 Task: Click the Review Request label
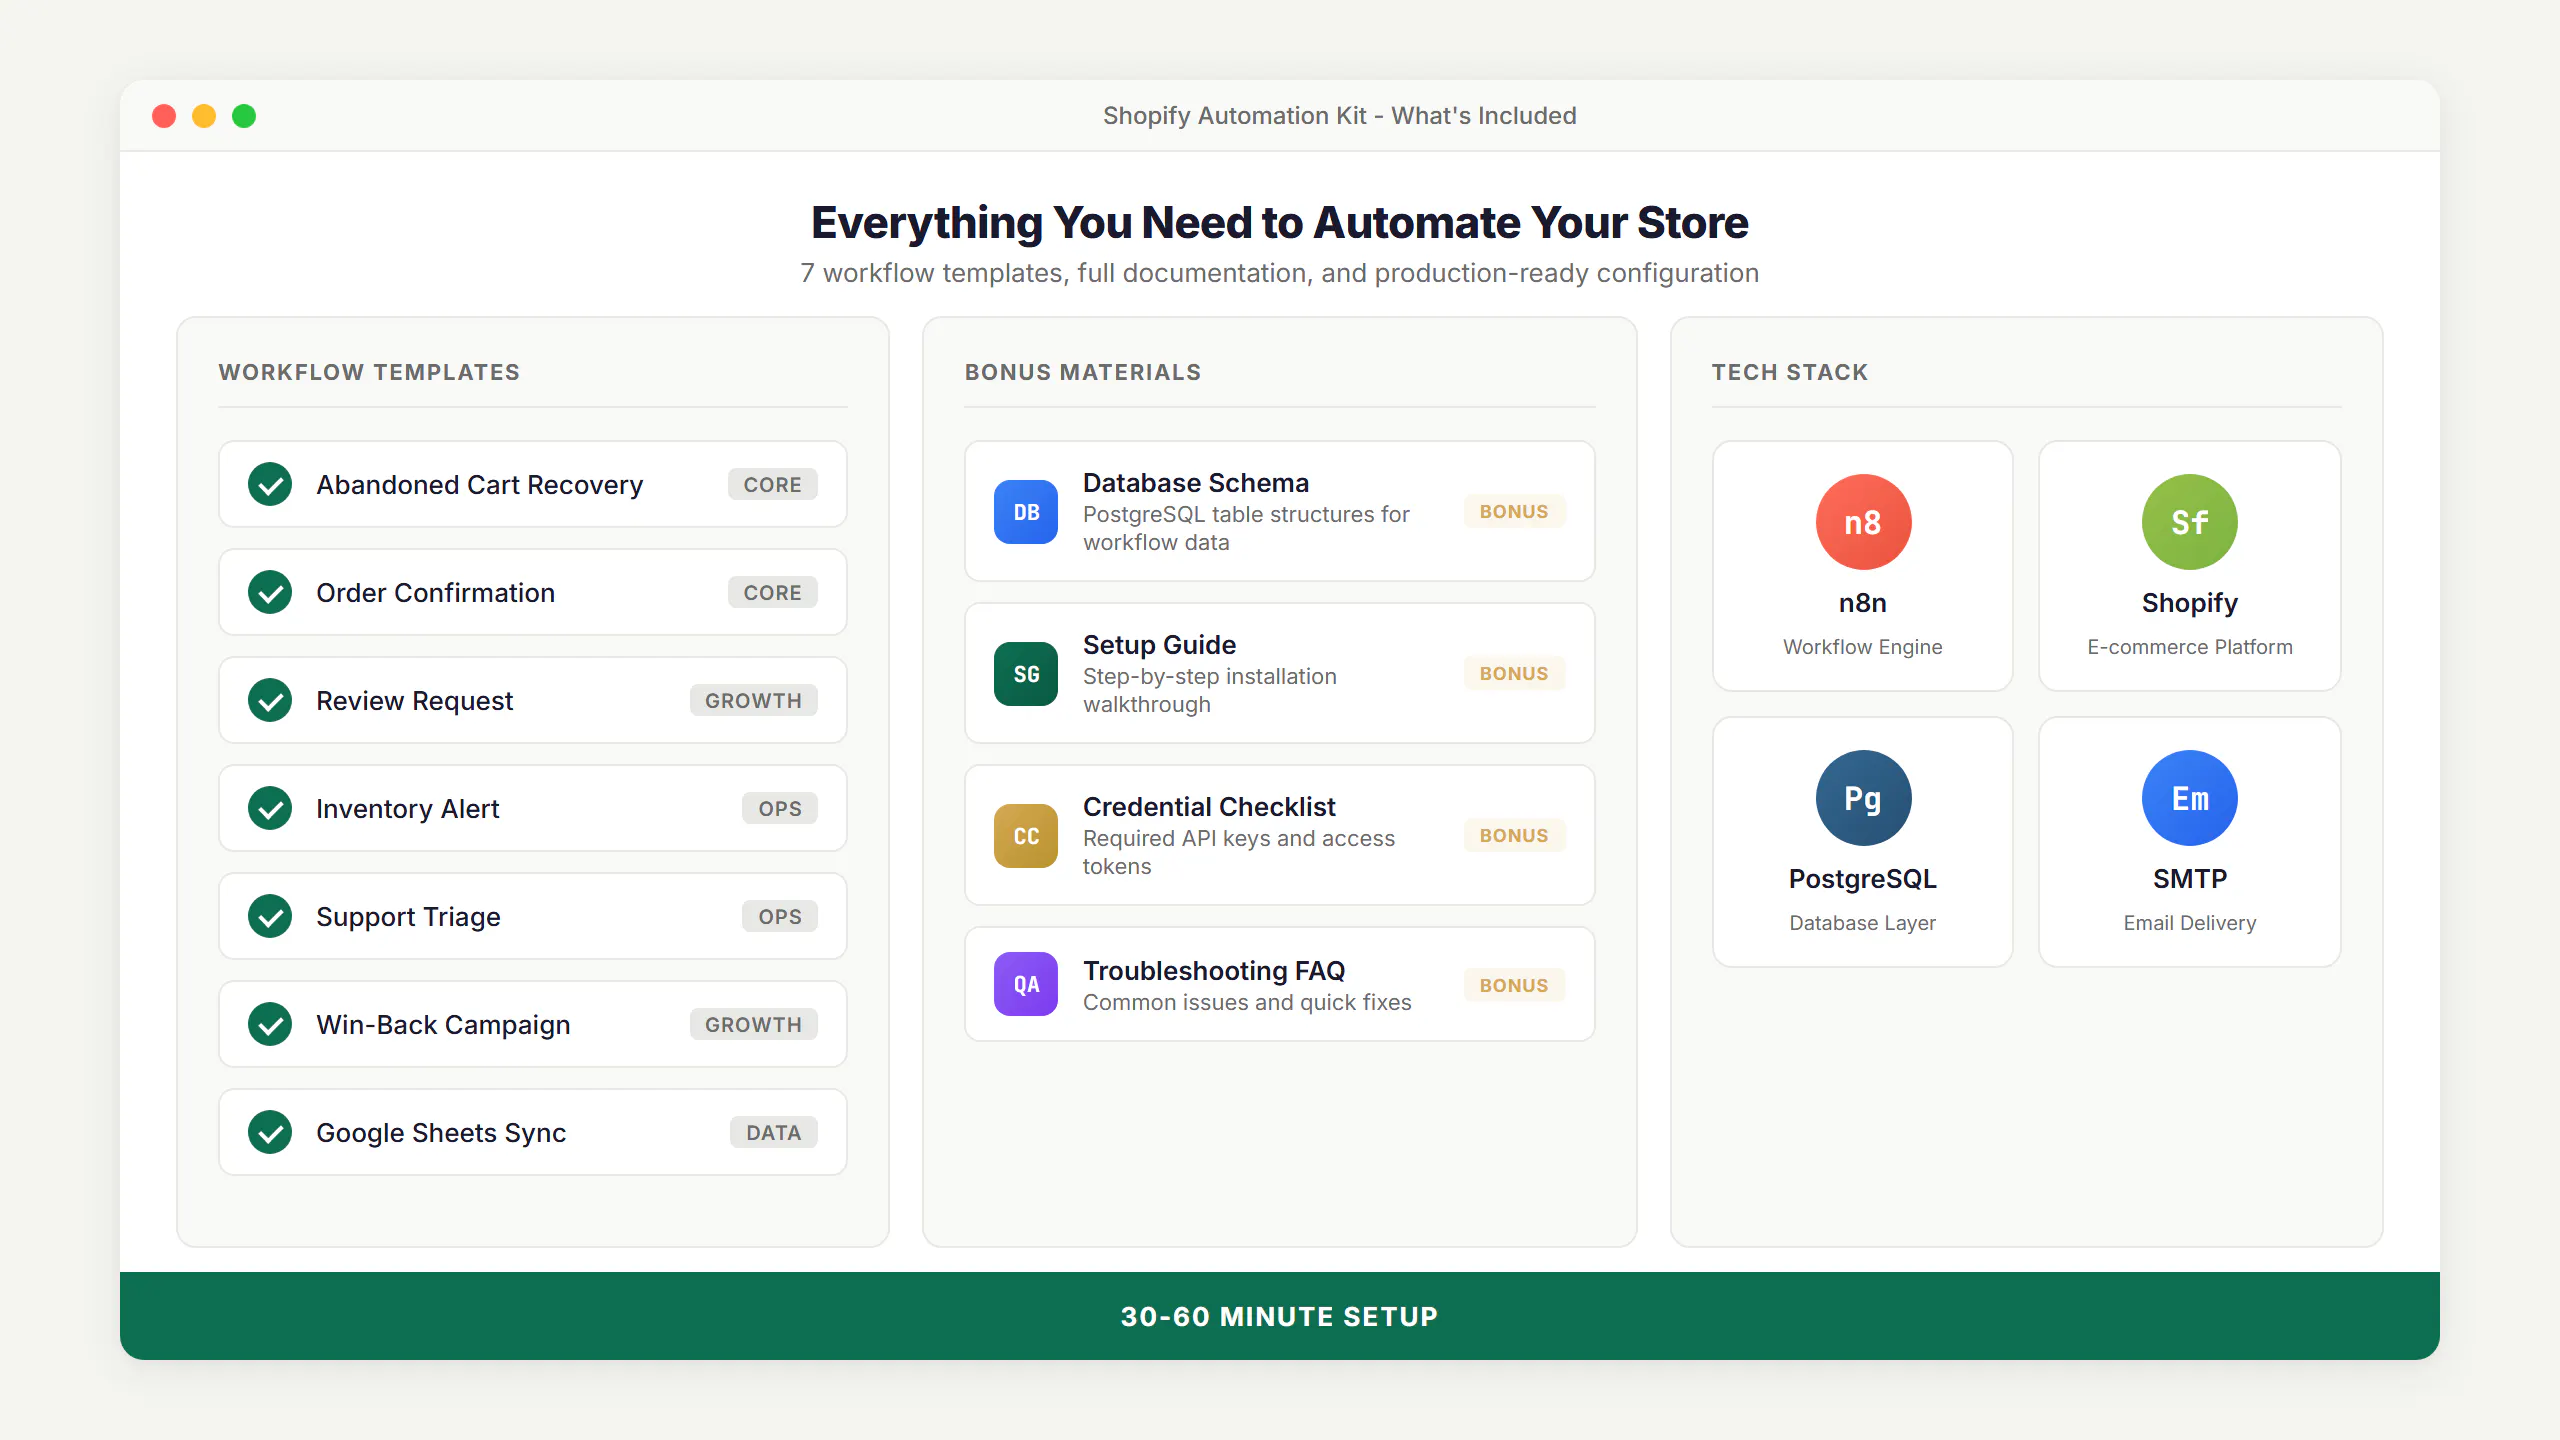(x=415, y=701)
